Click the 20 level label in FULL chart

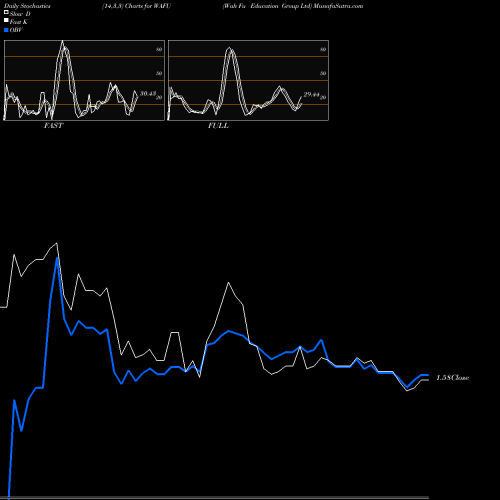(323, 97)
